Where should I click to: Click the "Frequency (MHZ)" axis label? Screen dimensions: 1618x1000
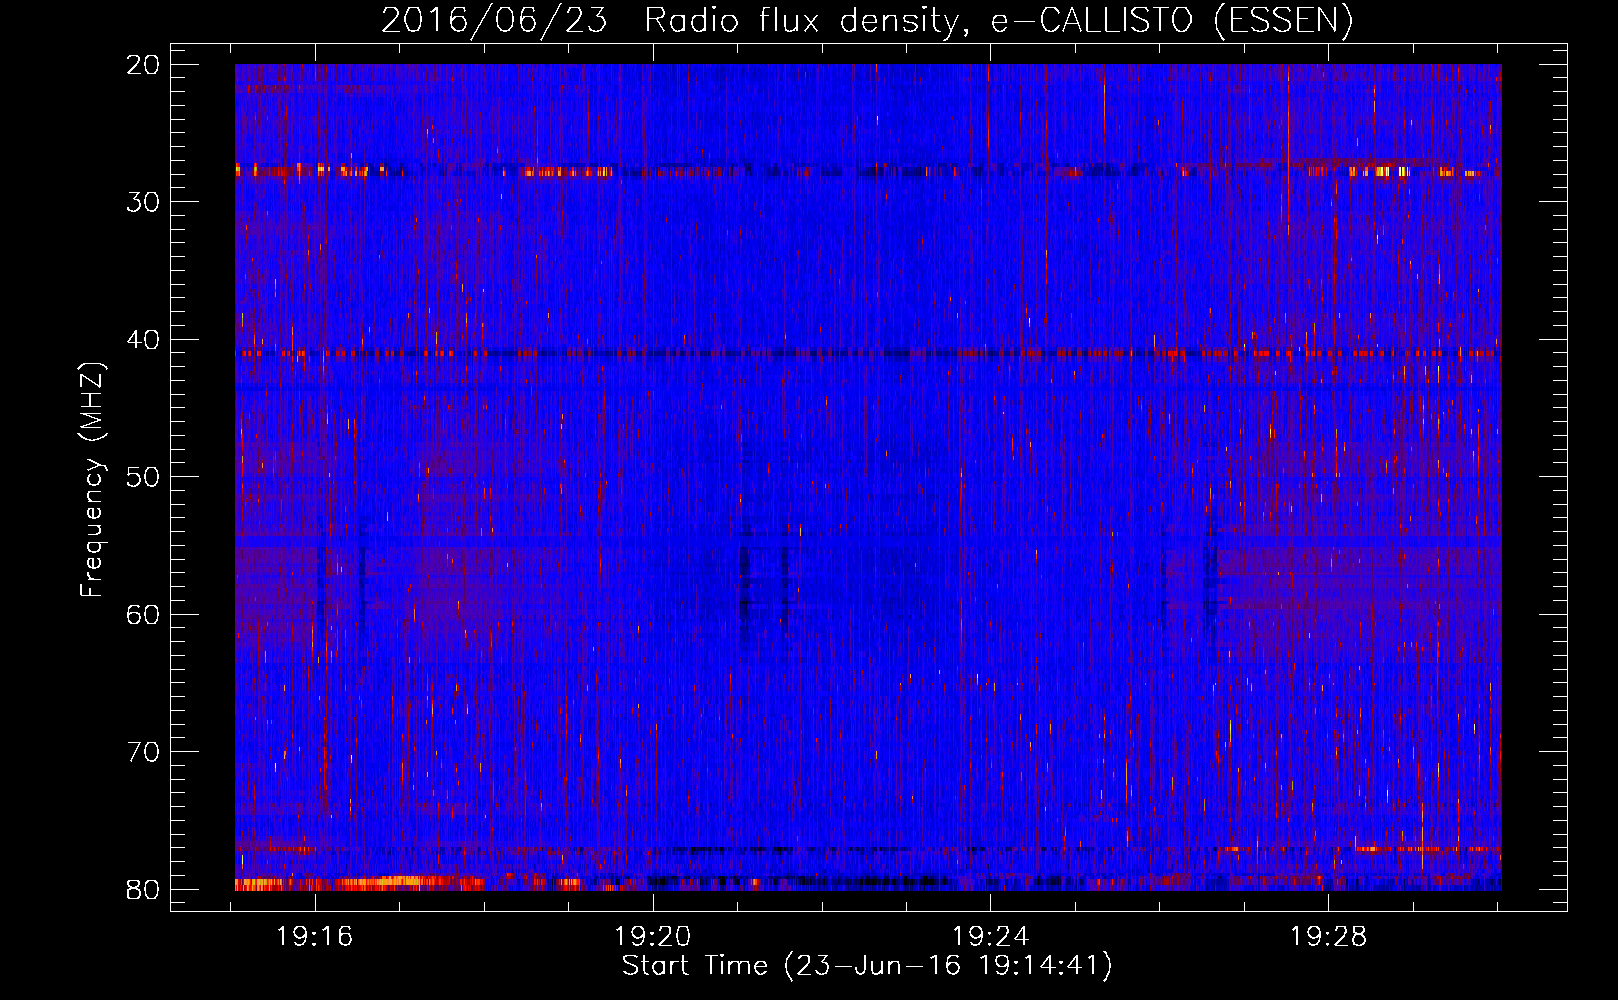coord(92,480)
